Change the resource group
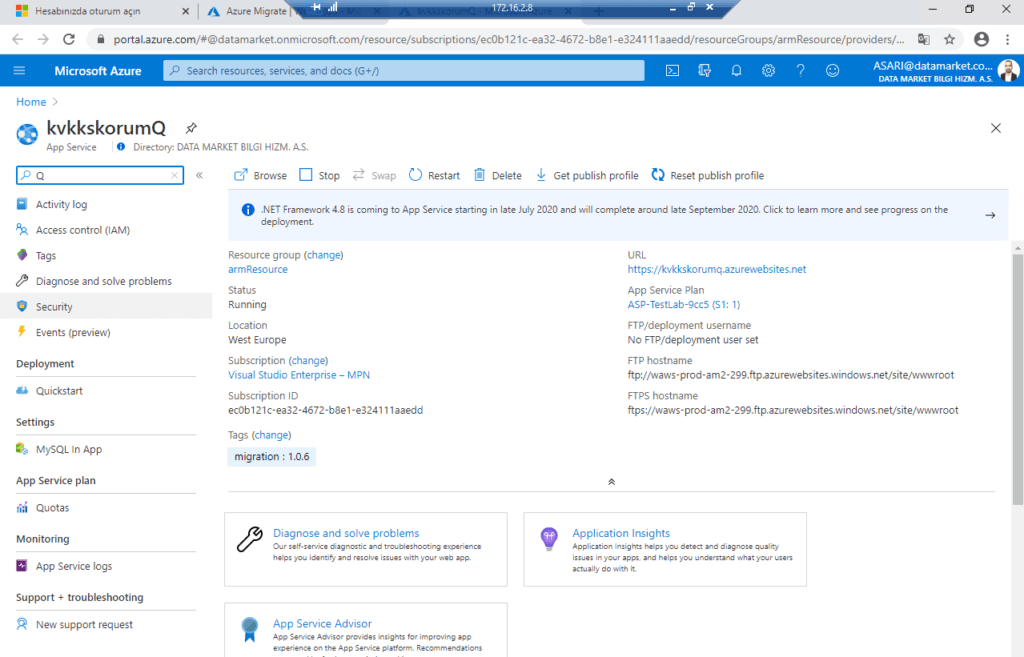The height and width of the screenshot is (657, 1024). tap(323, 255)
